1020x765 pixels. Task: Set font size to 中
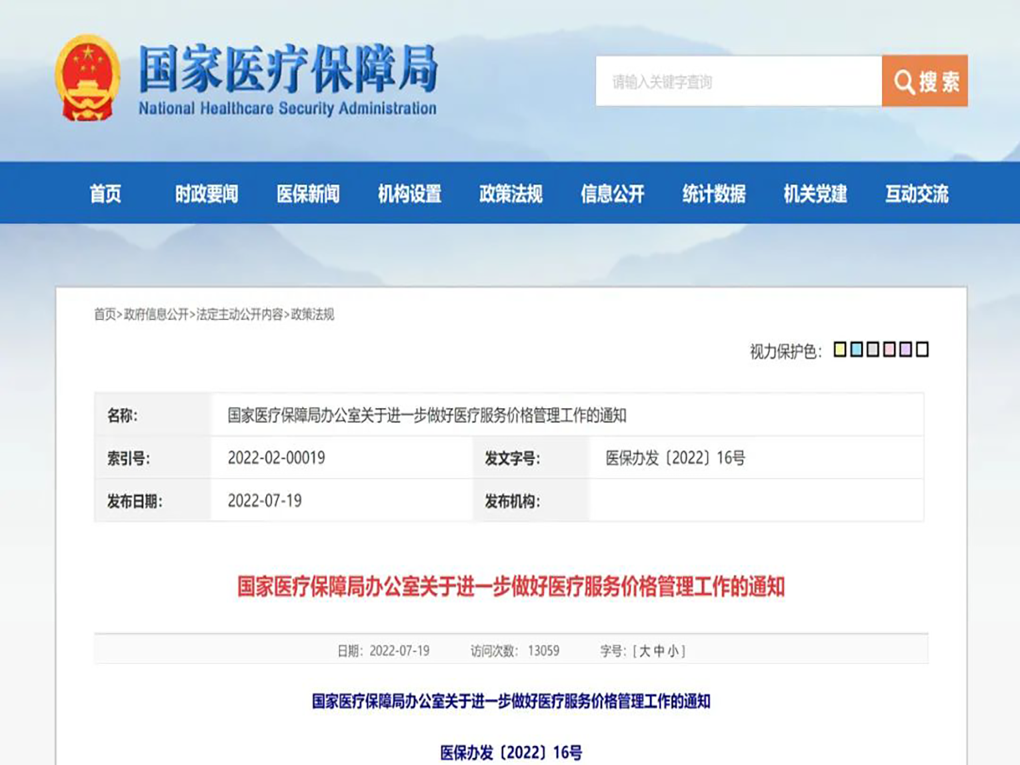659,651
